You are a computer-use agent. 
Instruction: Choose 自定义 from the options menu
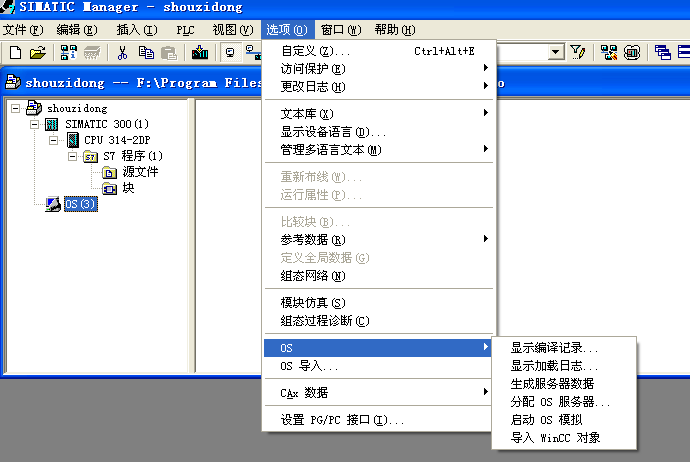[x=379, y=51]
